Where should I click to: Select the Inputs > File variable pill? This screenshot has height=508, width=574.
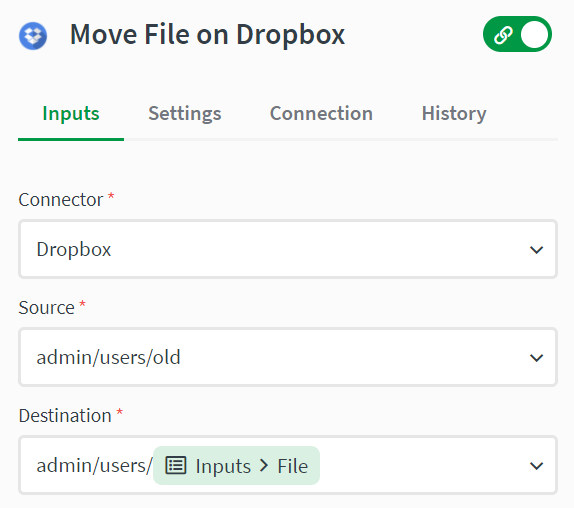(236, 466)
